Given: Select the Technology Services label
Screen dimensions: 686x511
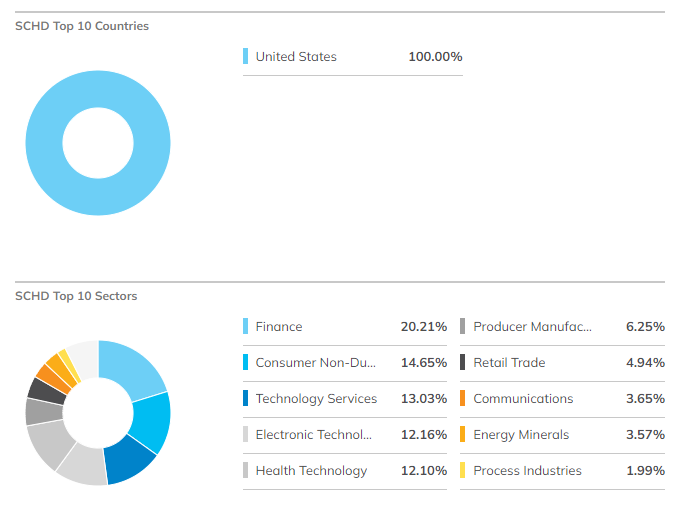Looking at the screenshot, I should tap(316, 399).
